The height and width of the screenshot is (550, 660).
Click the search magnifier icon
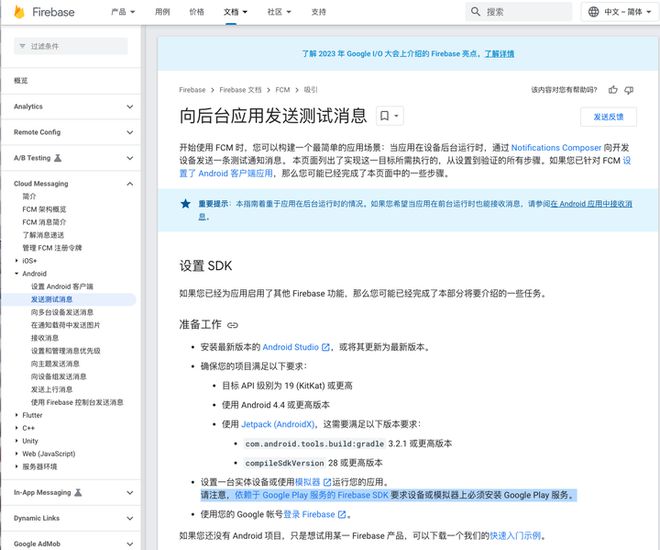pyautogui.click(x=475, y=11)
